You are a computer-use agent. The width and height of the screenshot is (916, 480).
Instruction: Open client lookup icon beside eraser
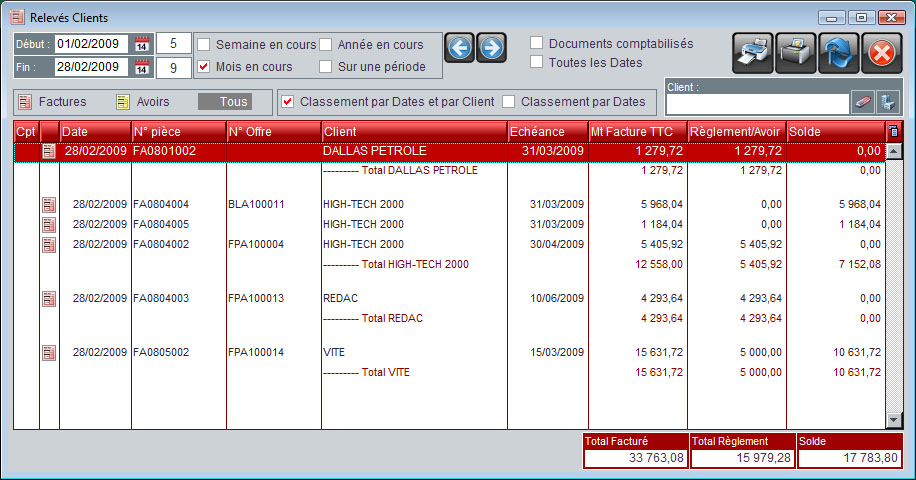point(887,102)
